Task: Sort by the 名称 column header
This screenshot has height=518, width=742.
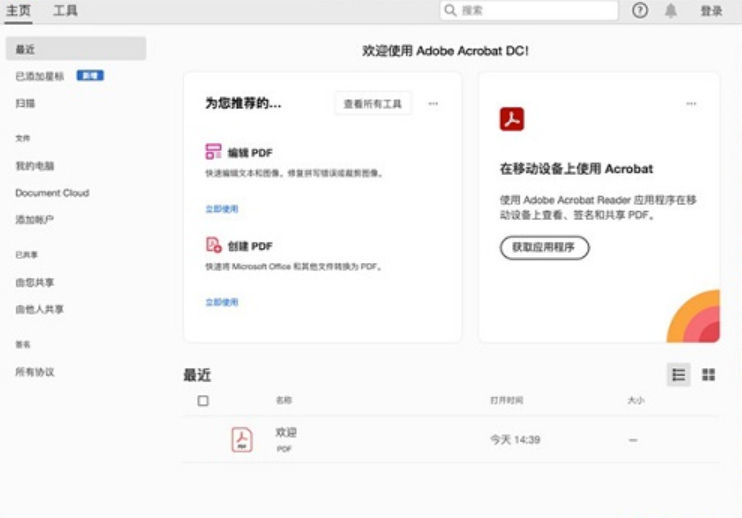Action: pos(284,400)
